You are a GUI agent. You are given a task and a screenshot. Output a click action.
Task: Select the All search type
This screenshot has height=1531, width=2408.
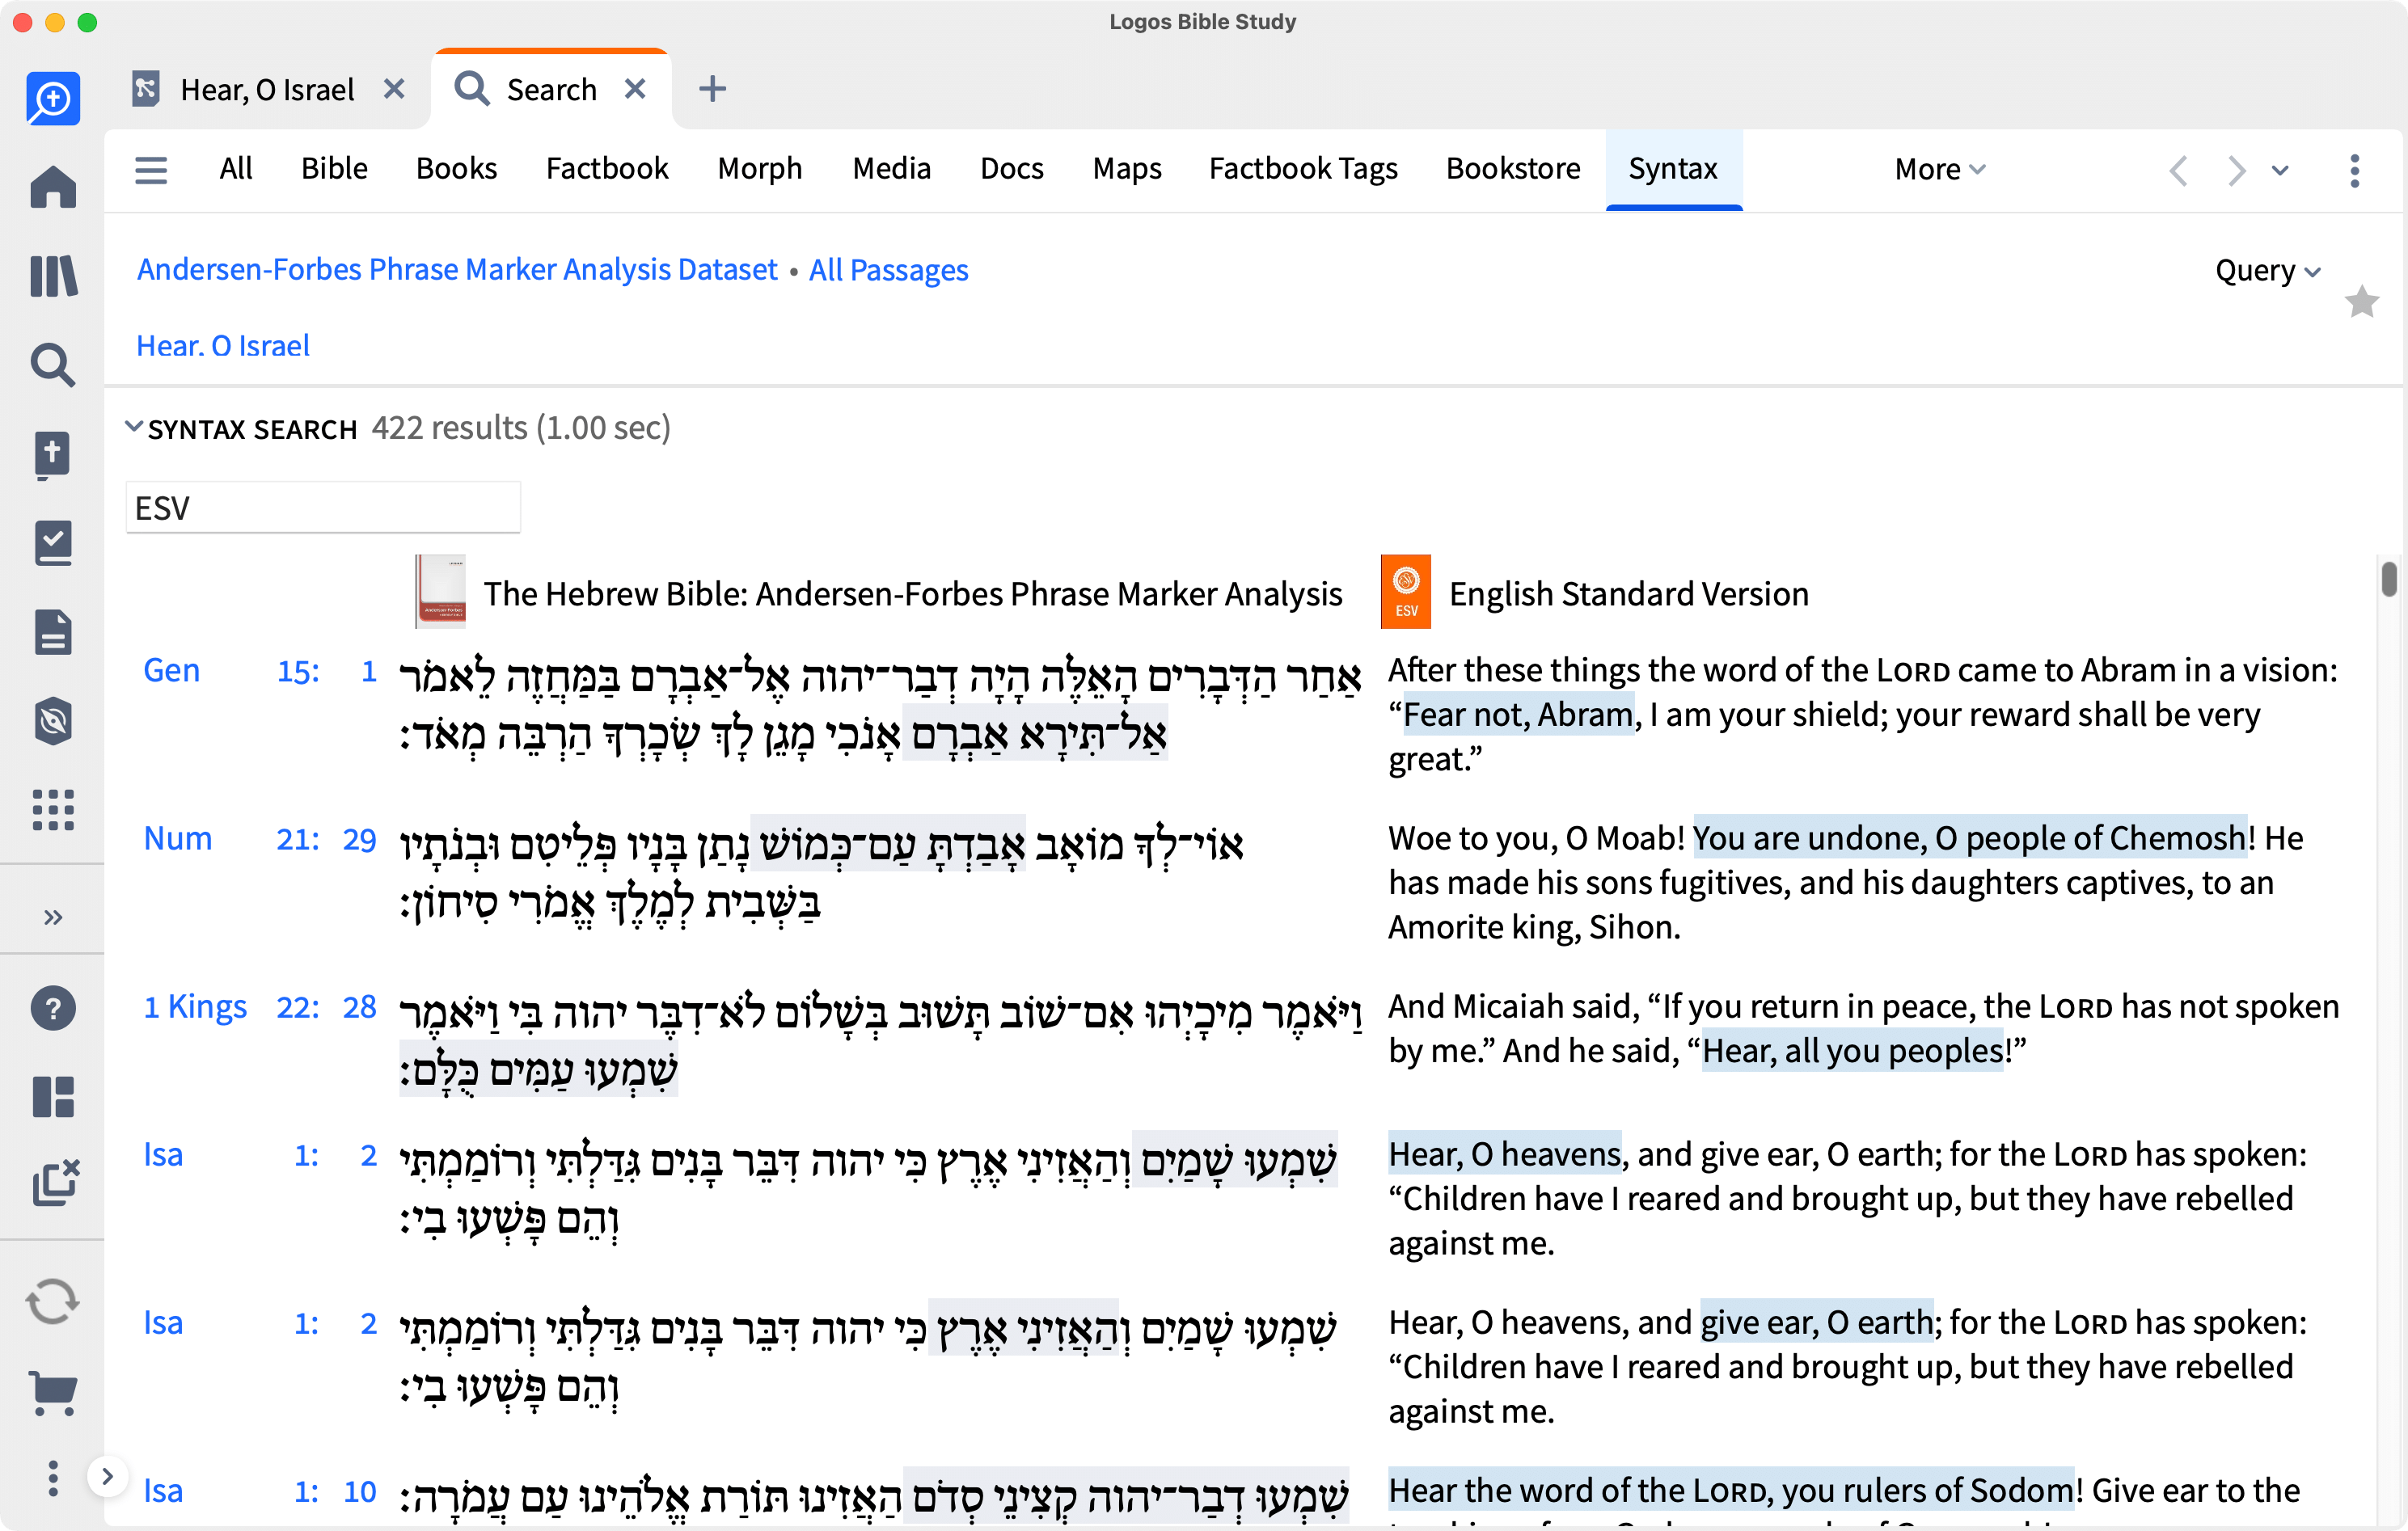point(236,169)
